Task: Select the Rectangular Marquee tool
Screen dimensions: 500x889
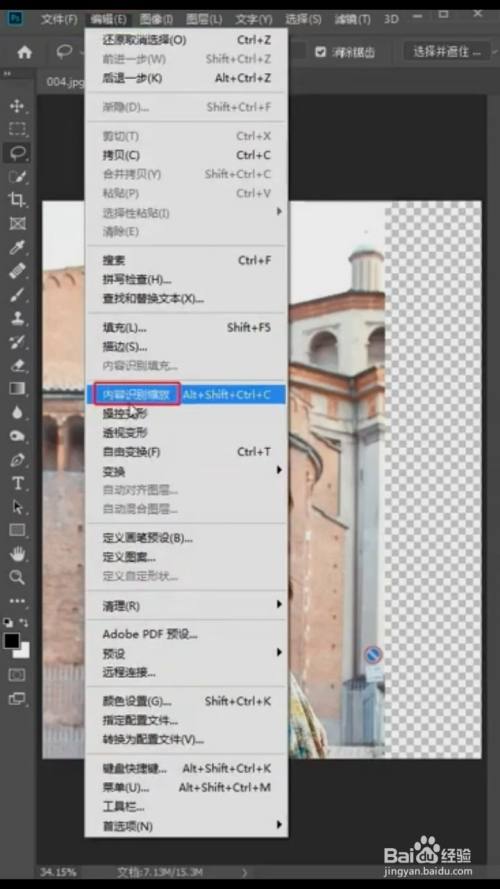Action: [x=18, y=129]
